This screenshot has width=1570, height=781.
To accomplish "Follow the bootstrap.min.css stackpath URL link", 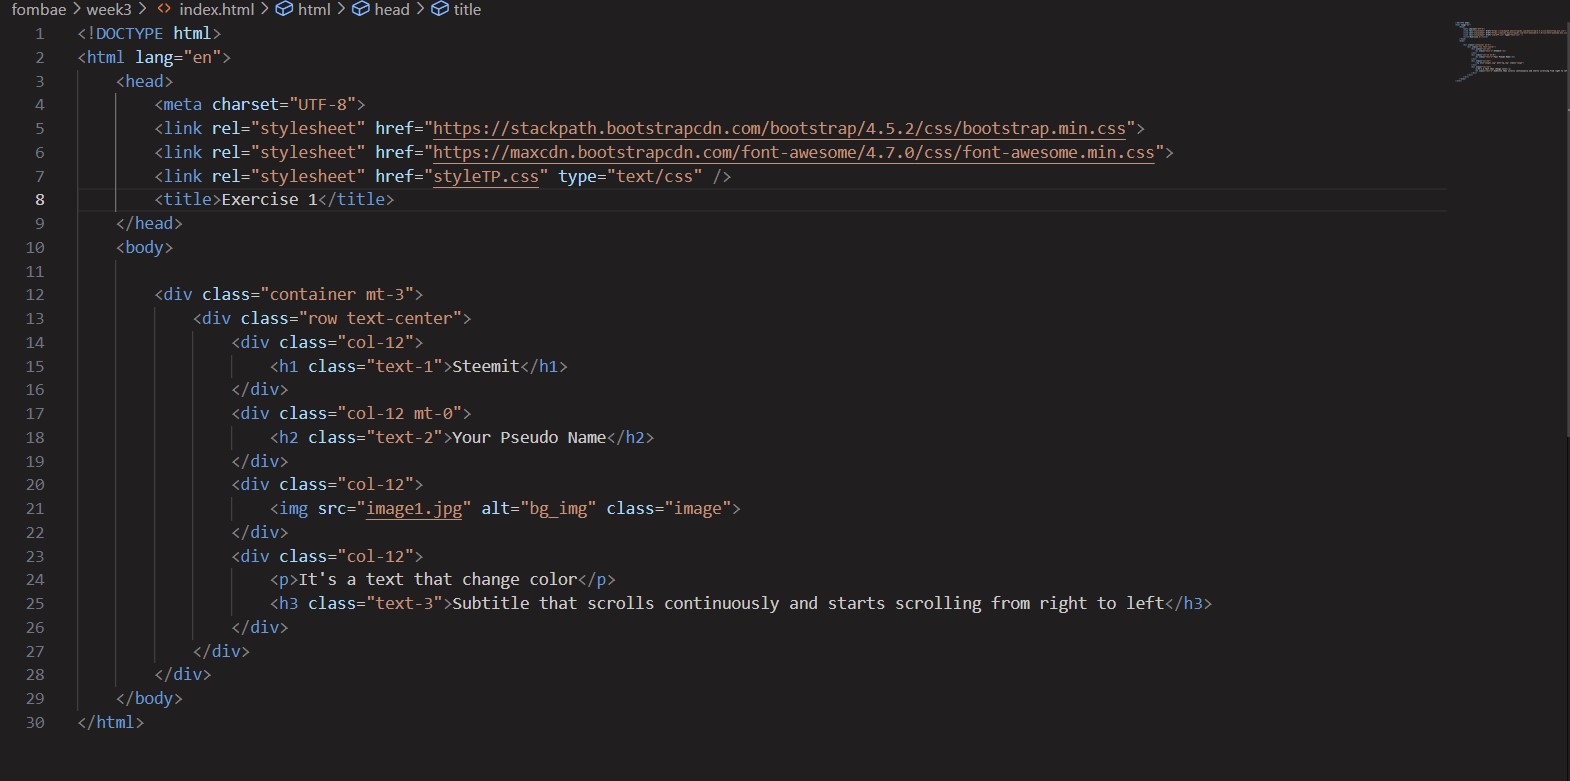I will pos(779,128).
